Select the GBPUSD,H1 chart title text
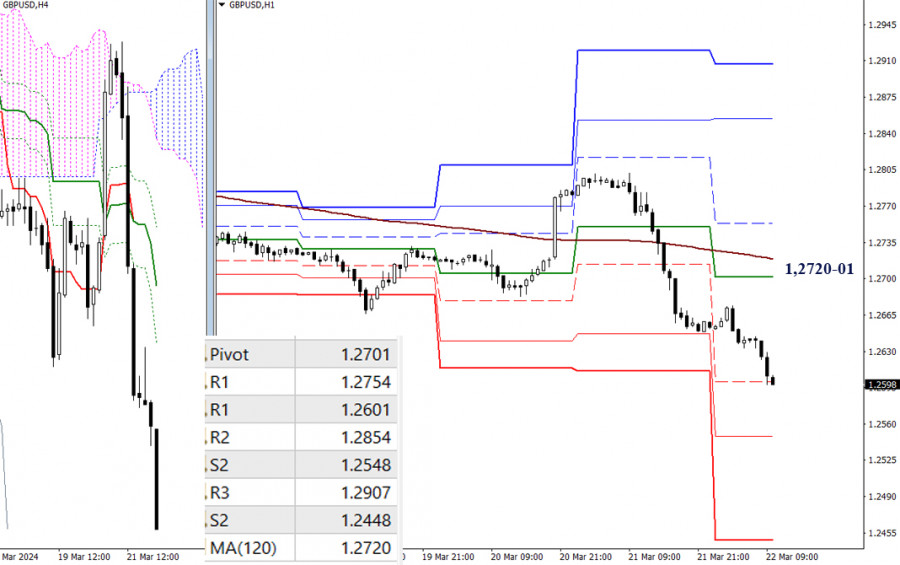This screenshot has width=900, height=565. tap(252, 5)
